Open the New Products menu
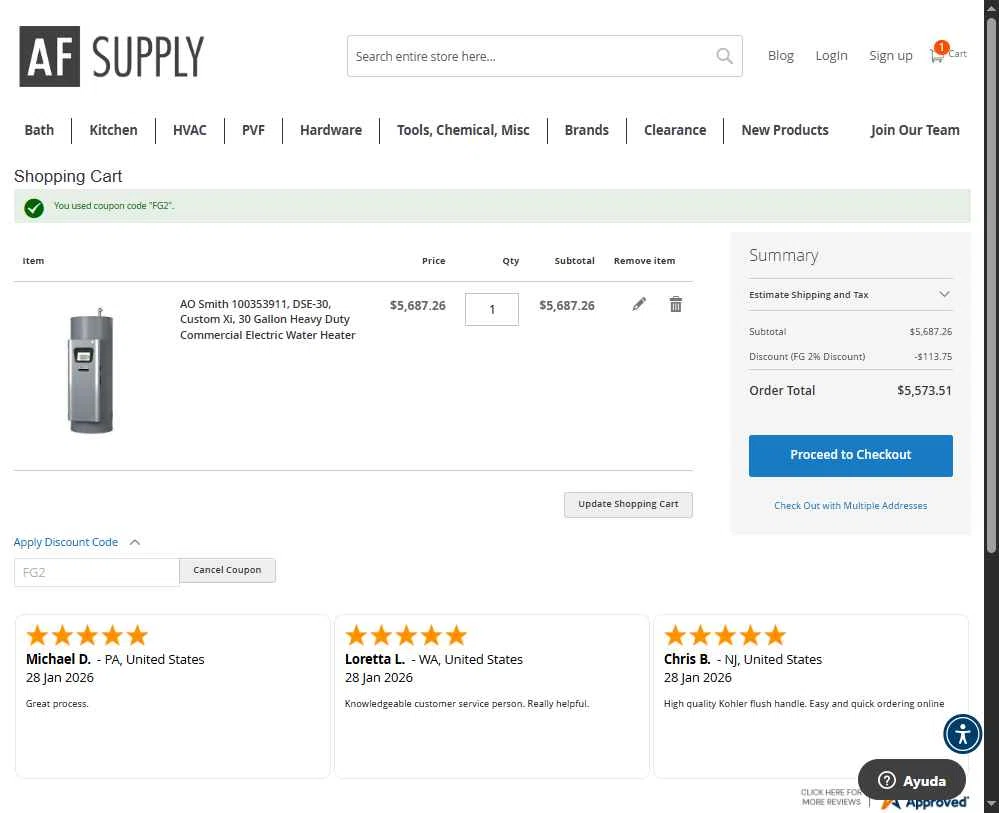This screenshot has width=999, height=813. pyautogui.click(x=785, y=130)
